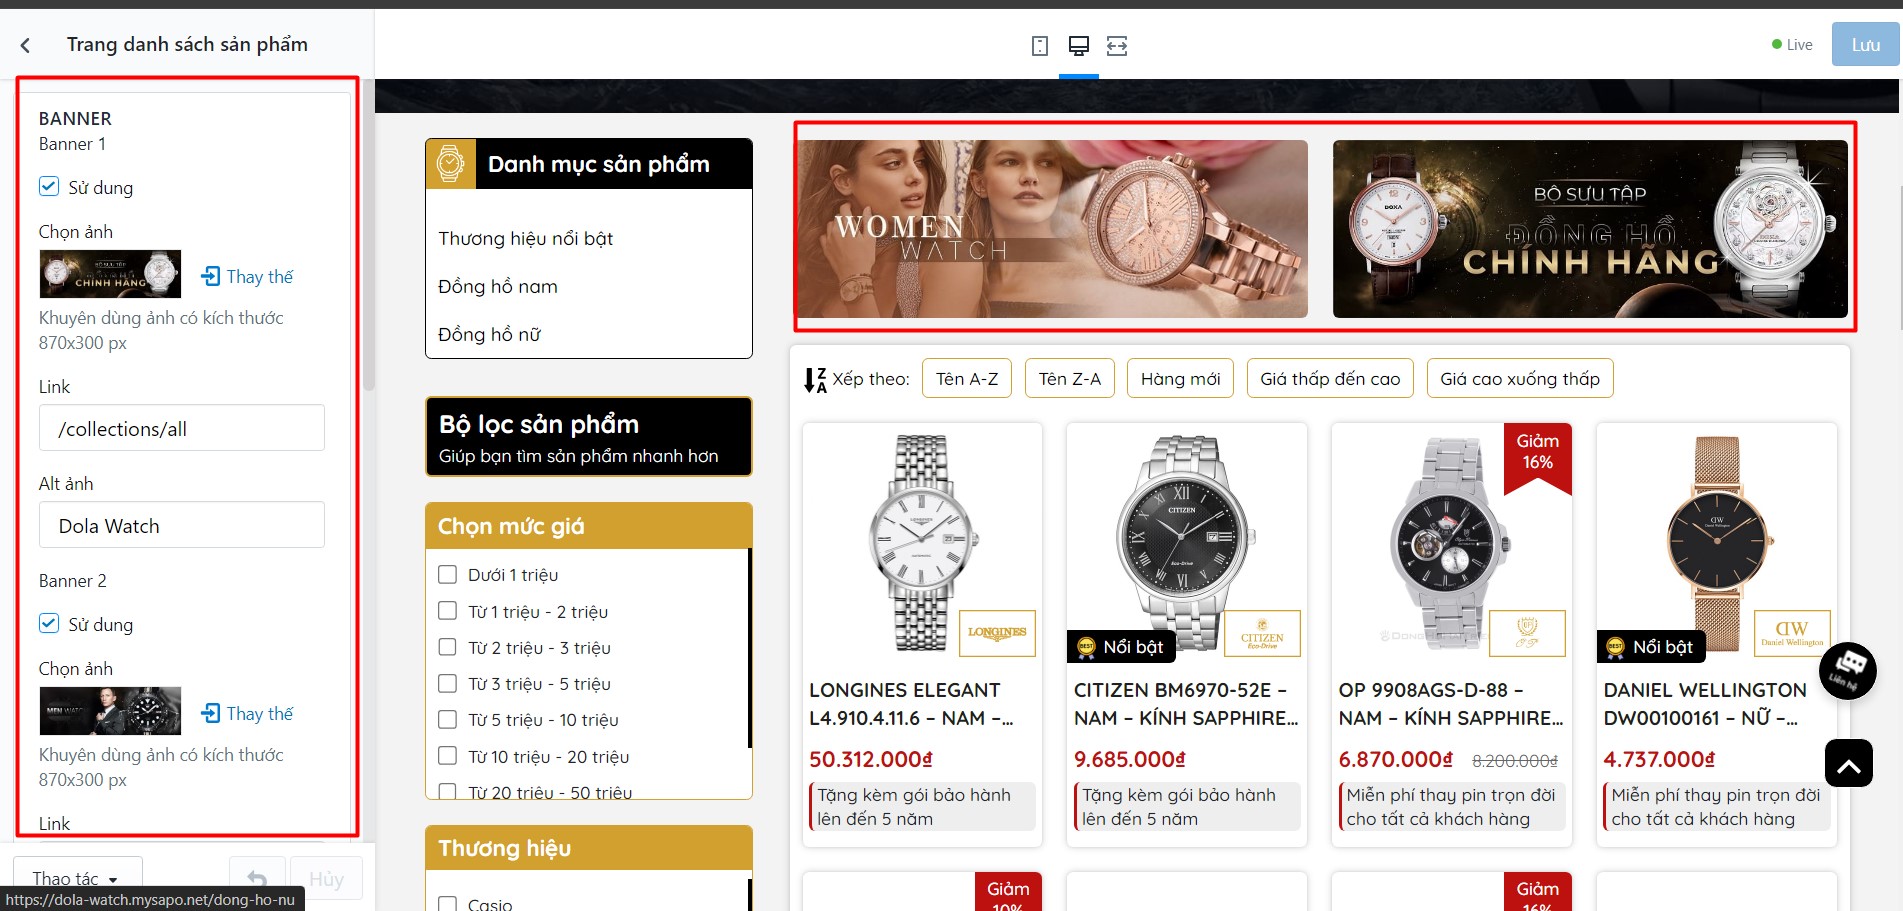
Task: Uncheck Sử dụng for Banner 2
Action: [49, 623]
